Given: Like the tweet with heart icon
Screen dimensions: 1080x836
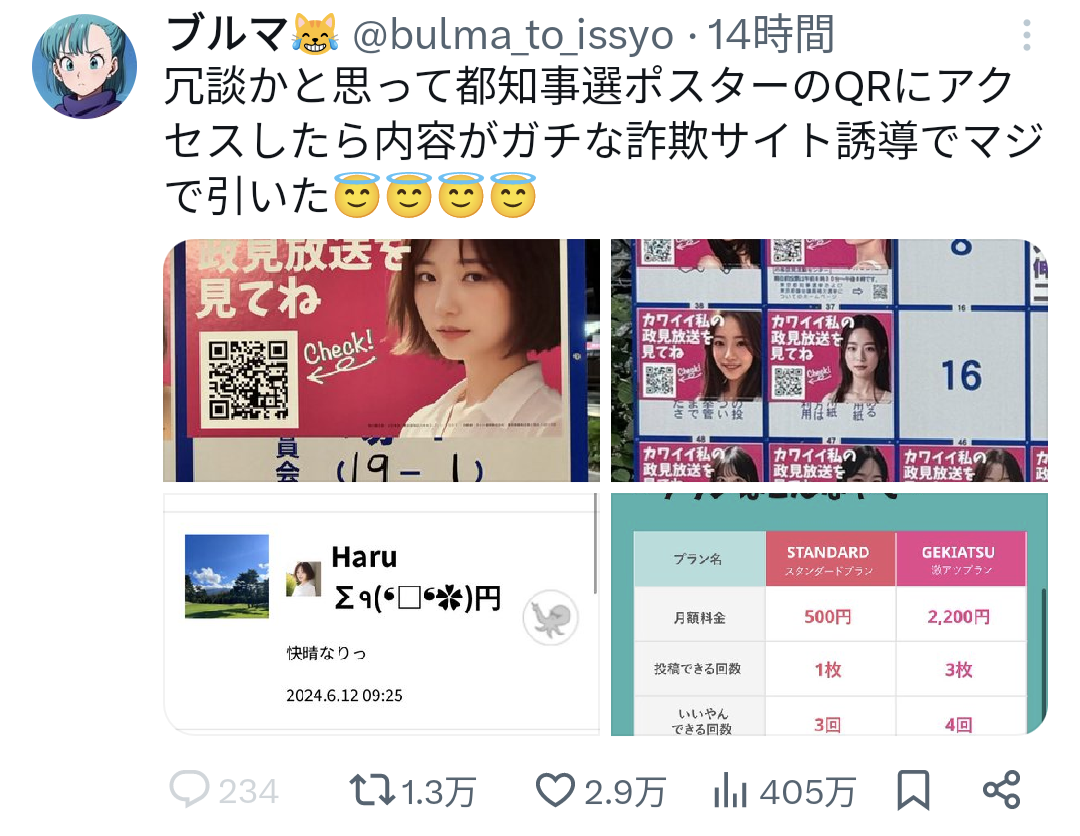Looking at the screenshot, I should [555, 790].
